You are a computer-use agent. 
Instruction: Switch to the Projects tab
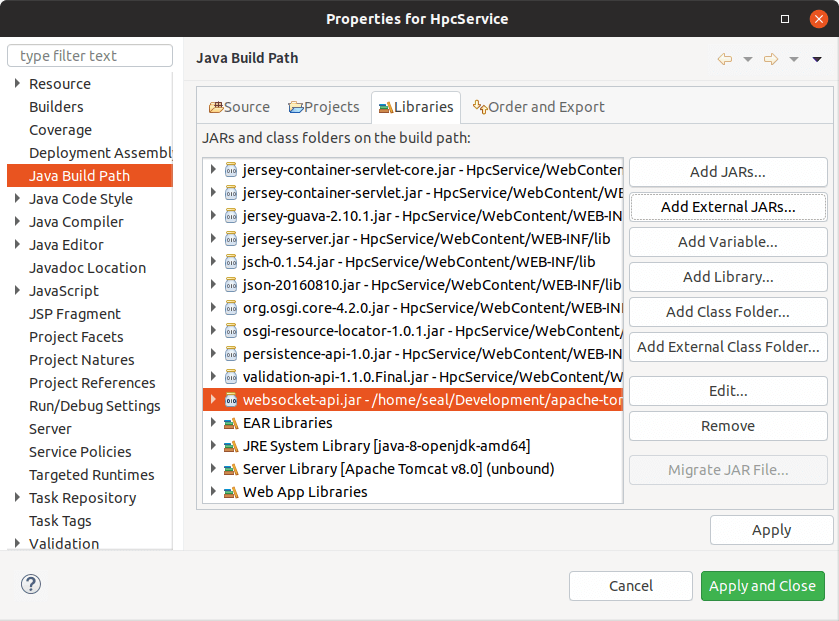323,107
